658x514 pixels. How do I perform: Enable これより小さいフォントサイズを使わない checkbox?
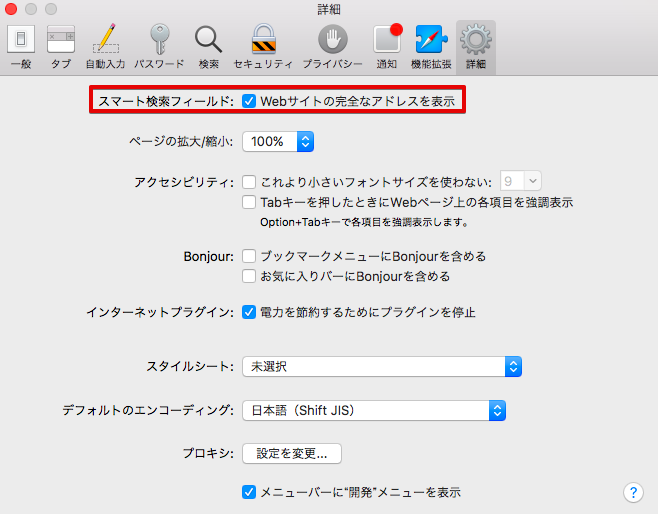coord(249,182)
